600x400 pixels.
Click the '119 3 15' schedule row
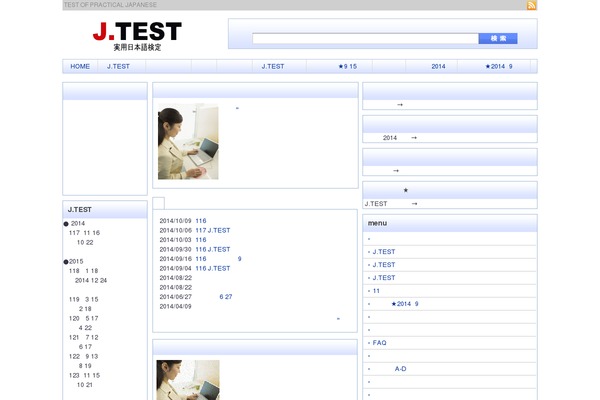pyautogui.click(x=83, y=299)
